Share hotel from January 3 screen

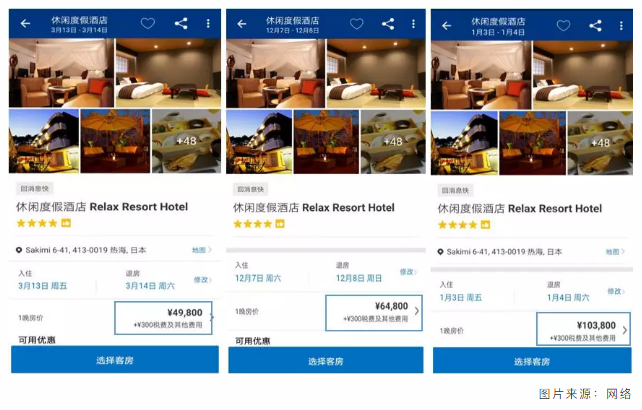click(595, 26)
